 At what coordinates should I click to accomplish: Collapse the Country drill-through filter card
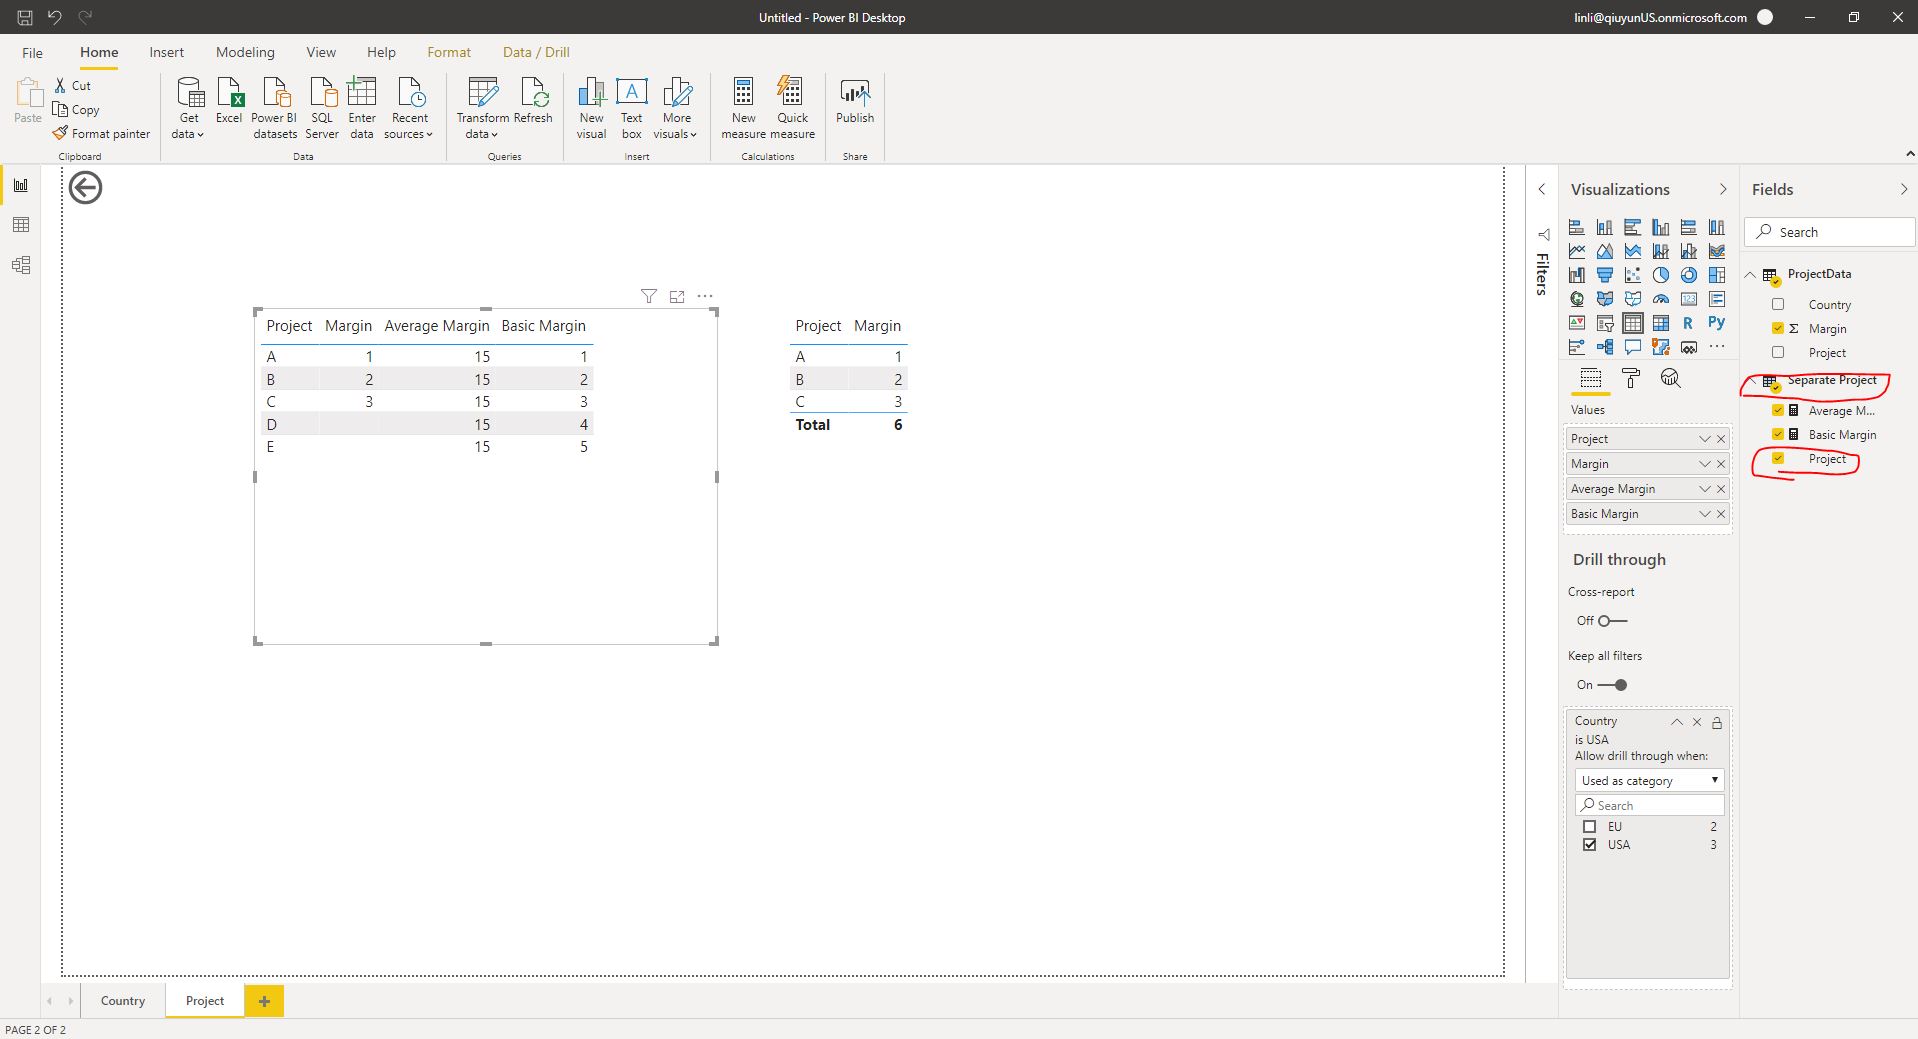[1677, 722]
